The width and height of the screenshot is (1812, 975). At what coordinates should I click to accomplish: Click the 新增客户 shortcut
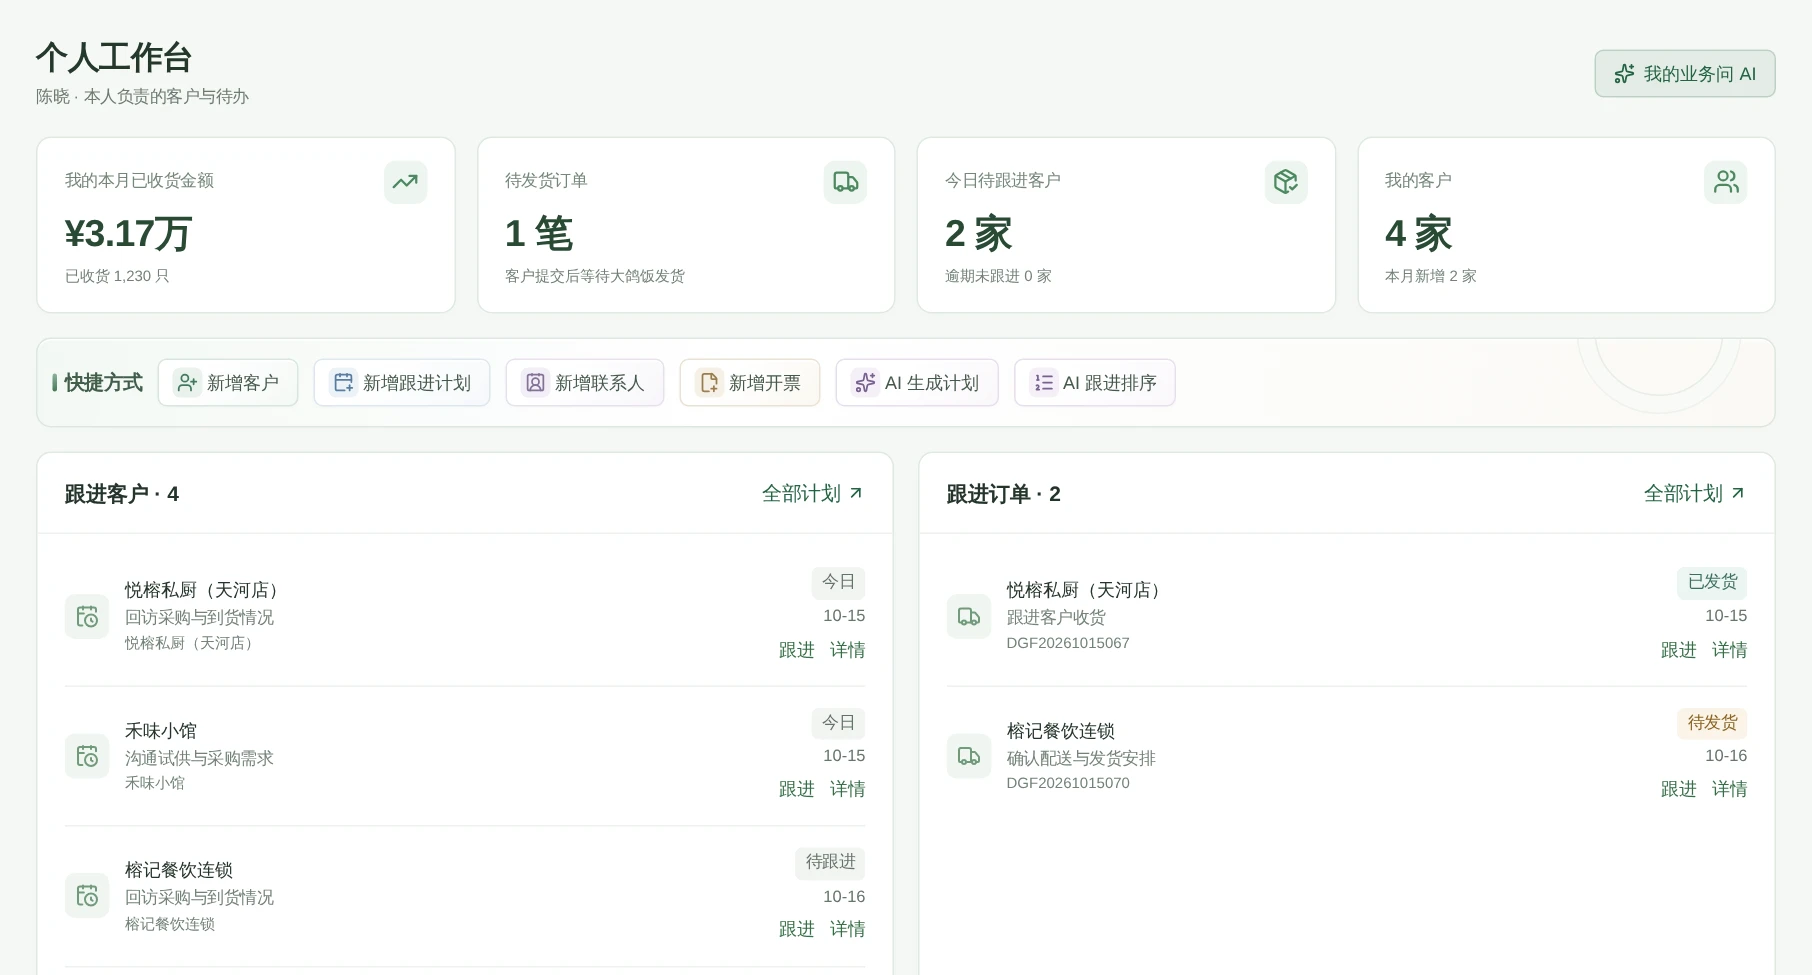pos(228,383)
